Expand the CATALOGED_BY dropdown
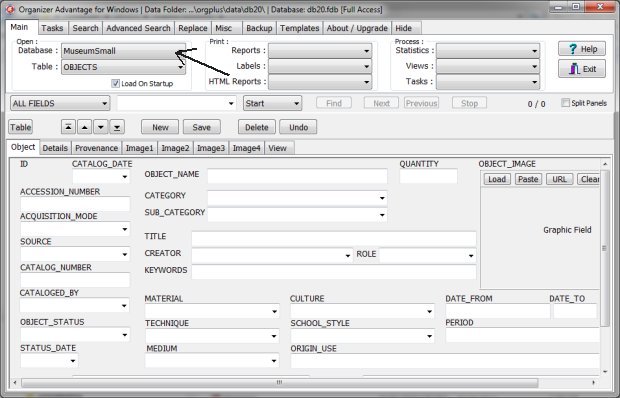620x398 pixels. (x=124, y=306)
